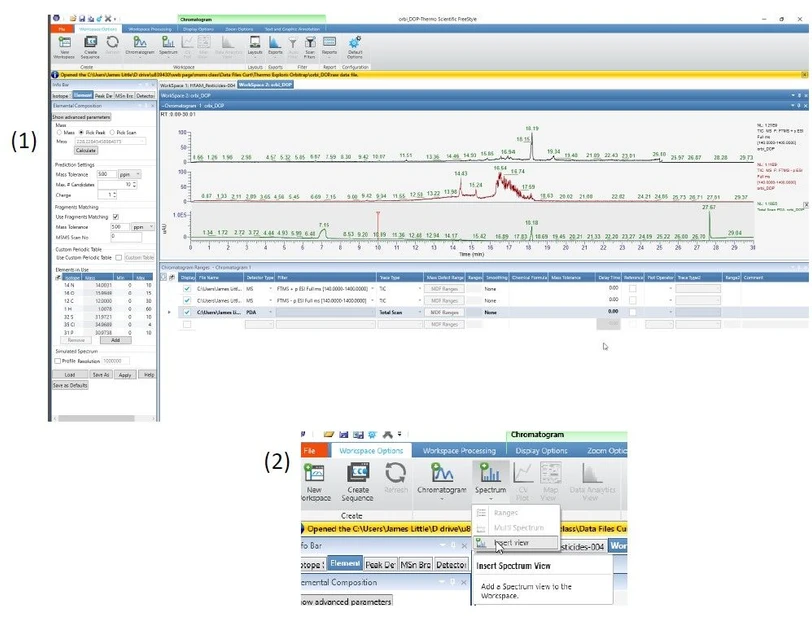Click the Charge stepper arrows
The width and height of the screenshot is (812, 617).
(114, 195)
